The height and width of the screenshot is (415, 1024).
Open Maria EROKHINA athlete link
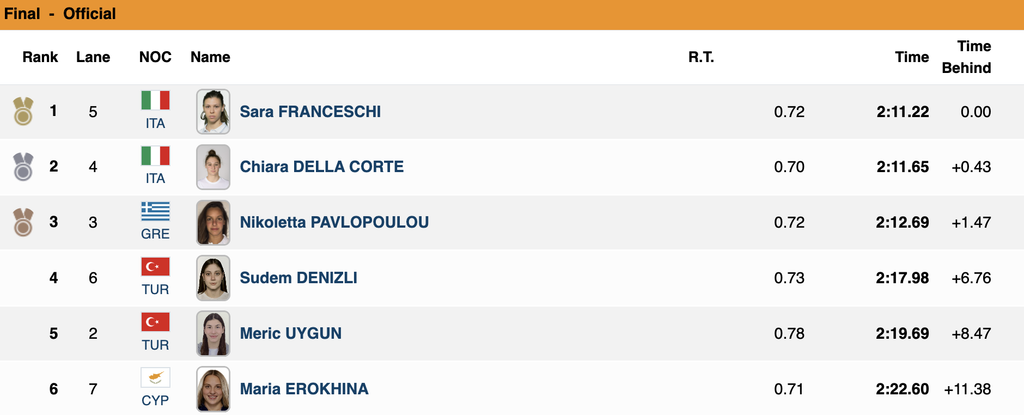tap(304, 389)
